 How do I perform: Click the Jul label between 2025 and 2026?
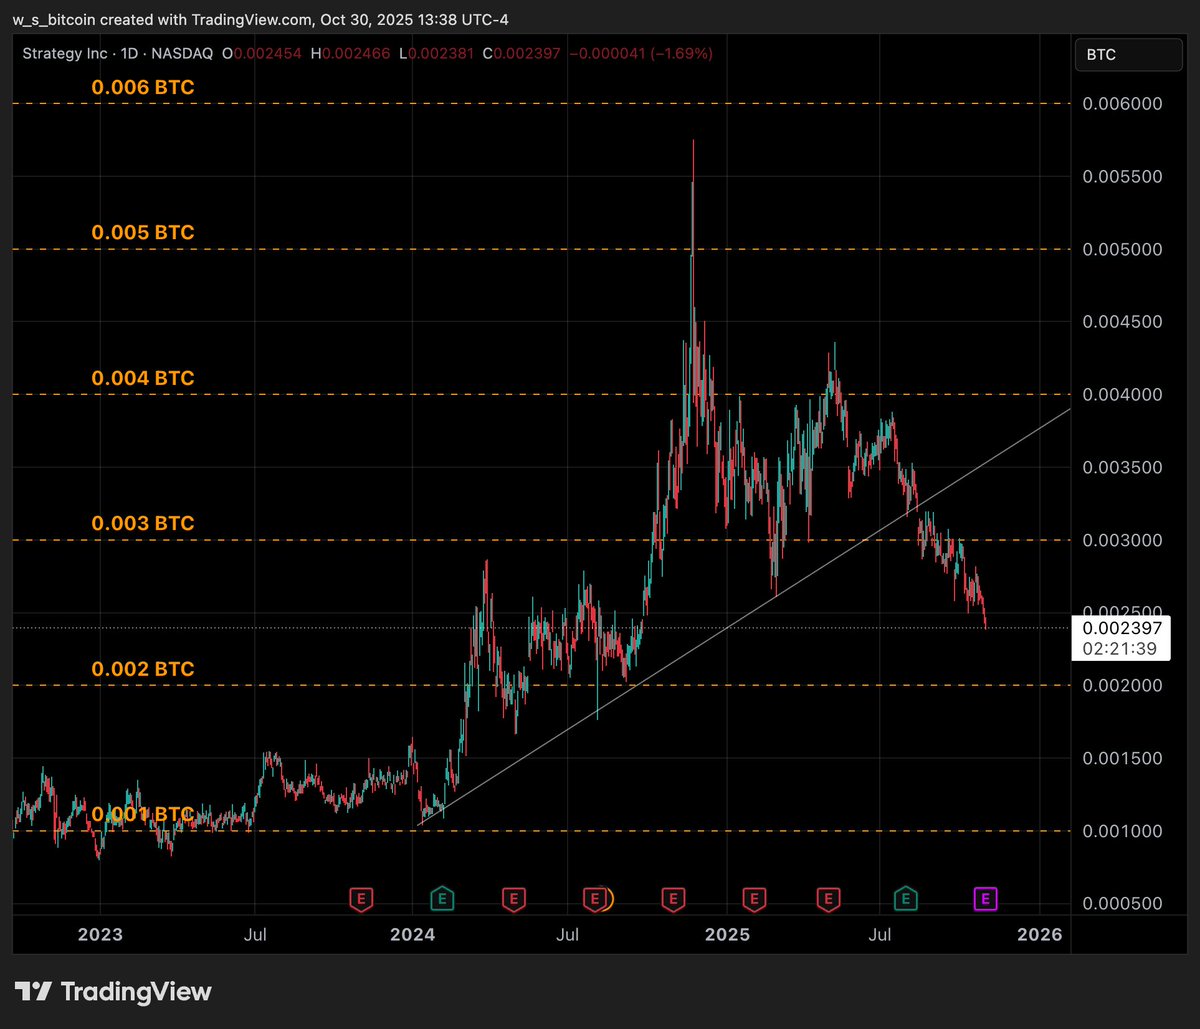[x=881, y=935]
